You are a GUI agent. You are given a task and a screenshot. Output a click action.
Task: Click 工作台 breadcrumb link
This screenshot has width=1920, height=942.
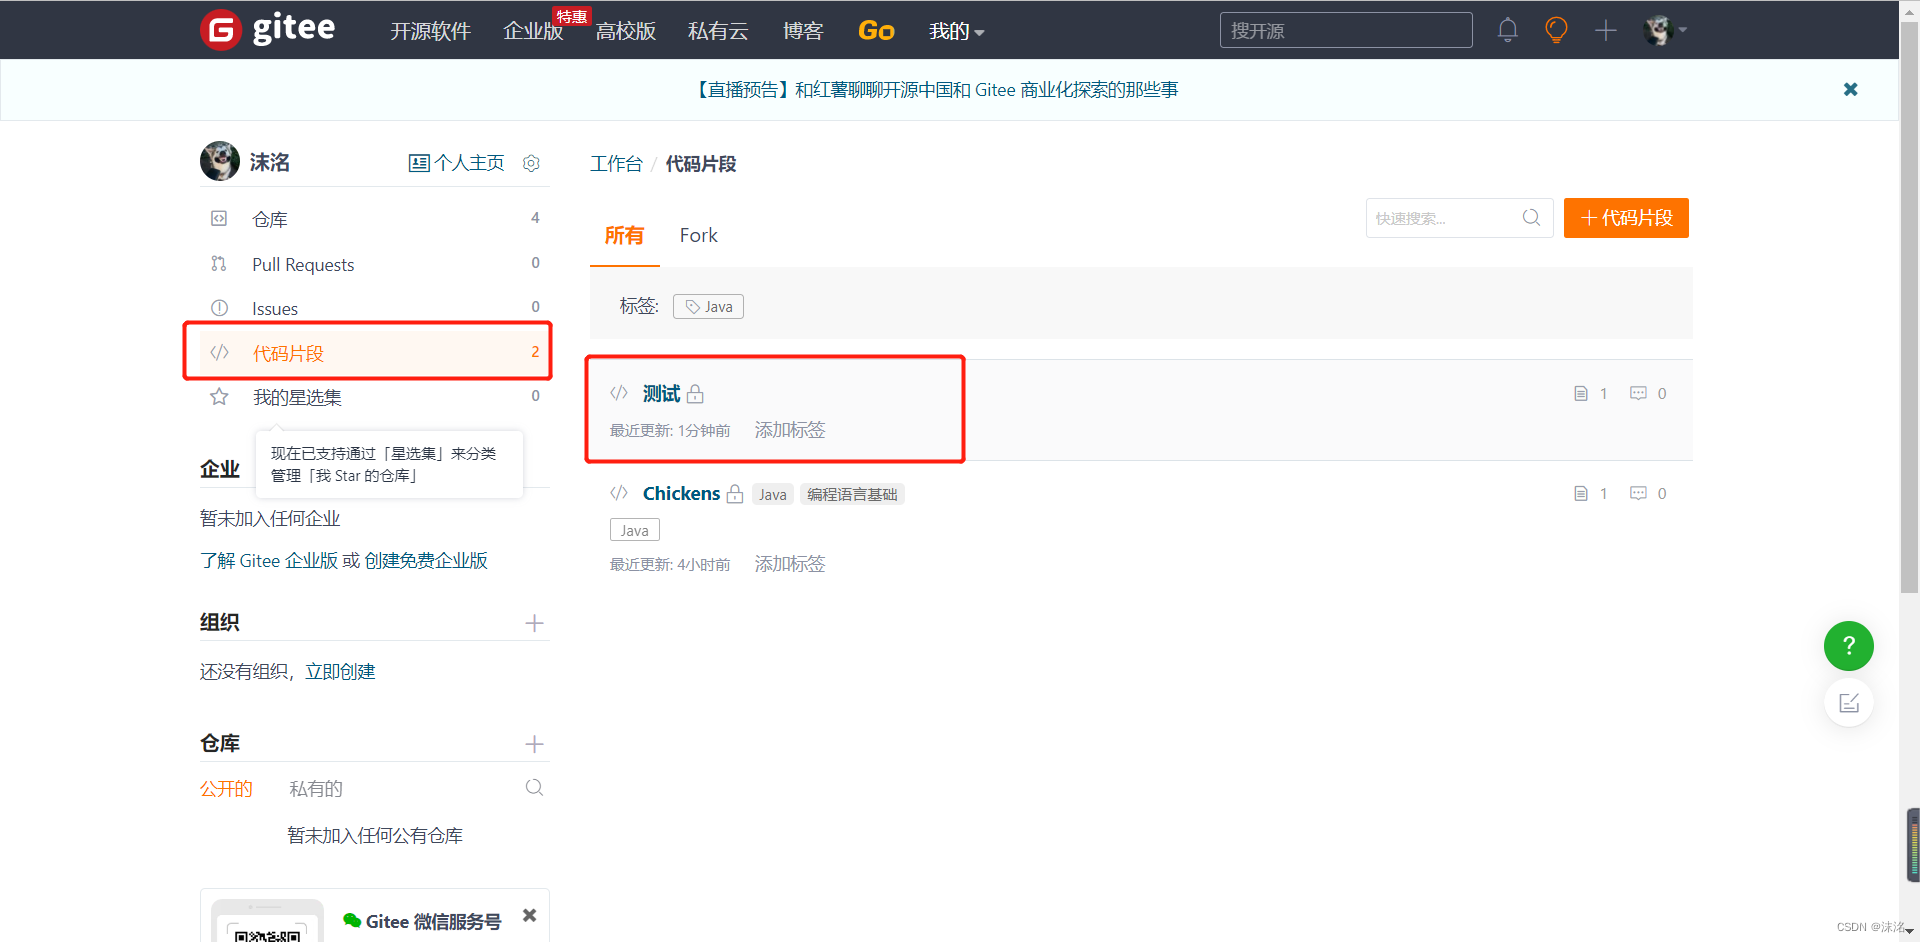pos(616,164)
